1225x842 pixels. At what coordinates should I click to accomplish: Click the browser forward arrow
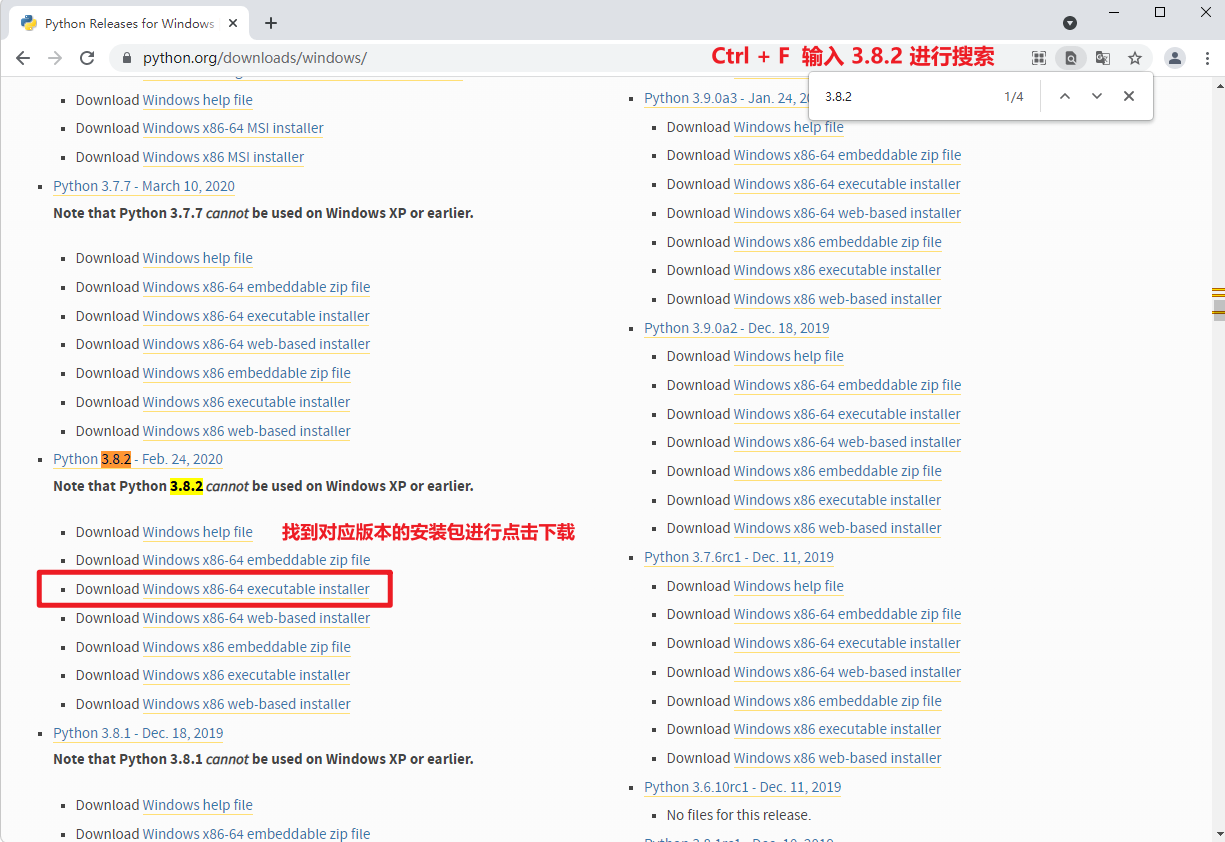[55, 58]
